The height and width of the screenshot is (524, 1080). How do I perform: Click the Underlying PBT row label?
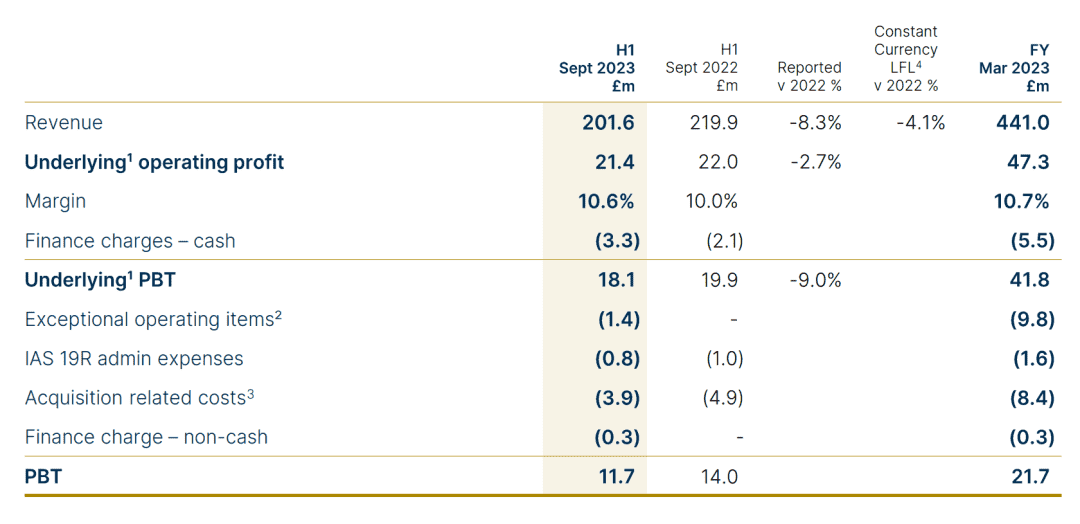point(100,280)
